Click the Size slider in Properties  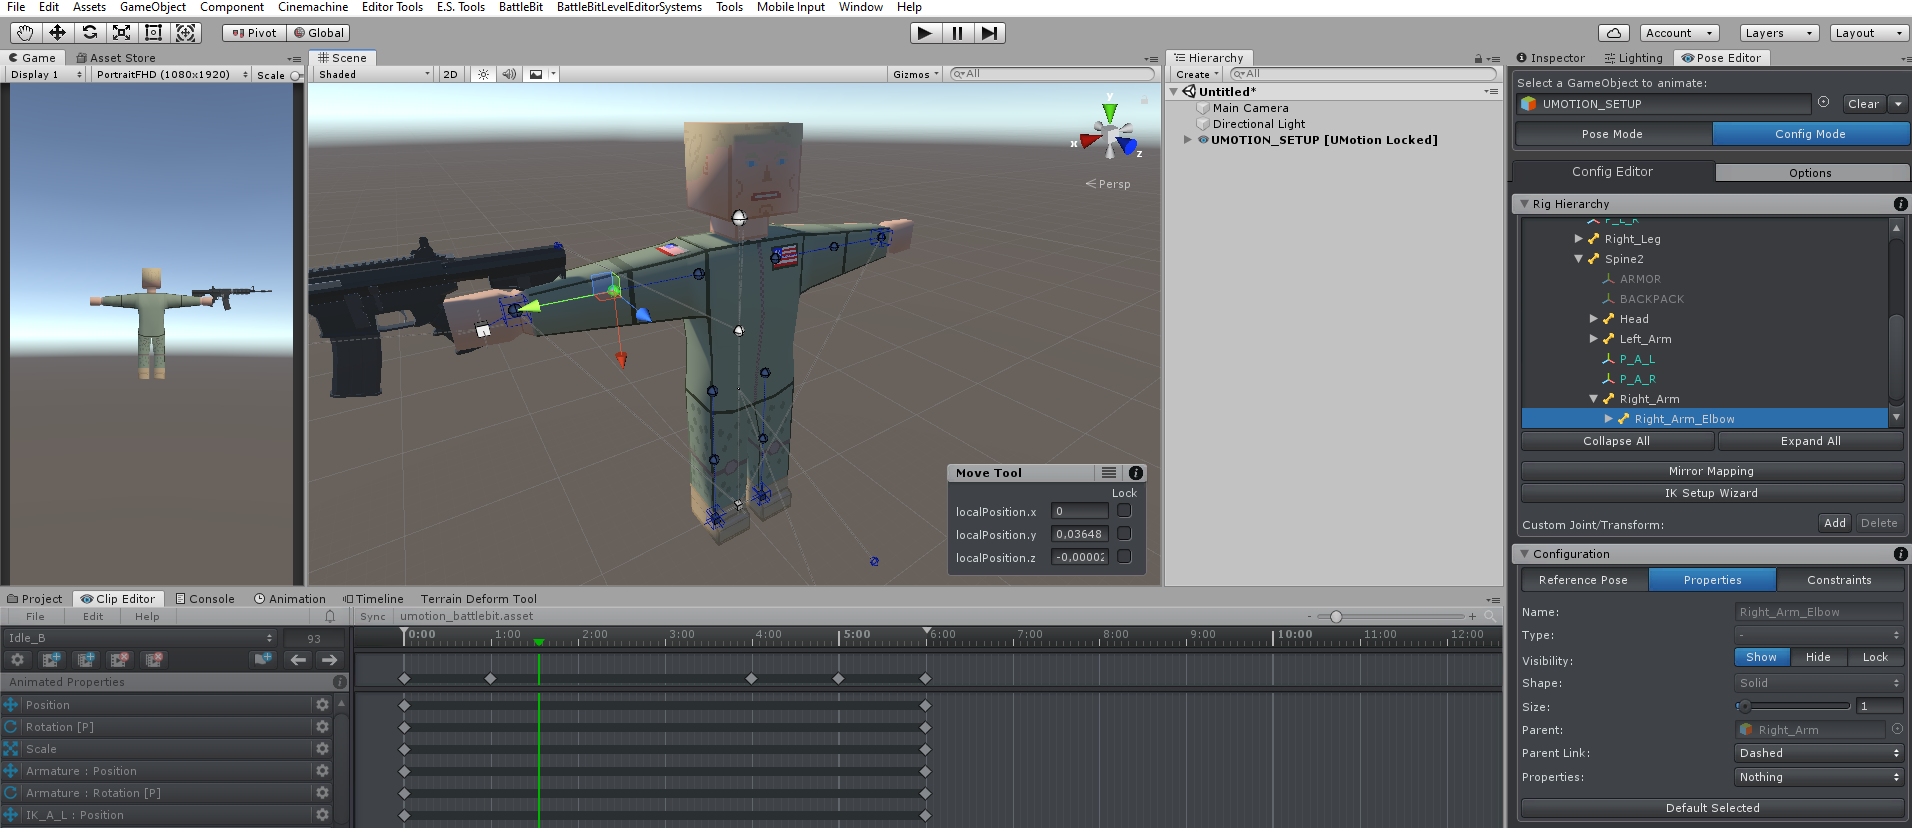coord(1793,706)
